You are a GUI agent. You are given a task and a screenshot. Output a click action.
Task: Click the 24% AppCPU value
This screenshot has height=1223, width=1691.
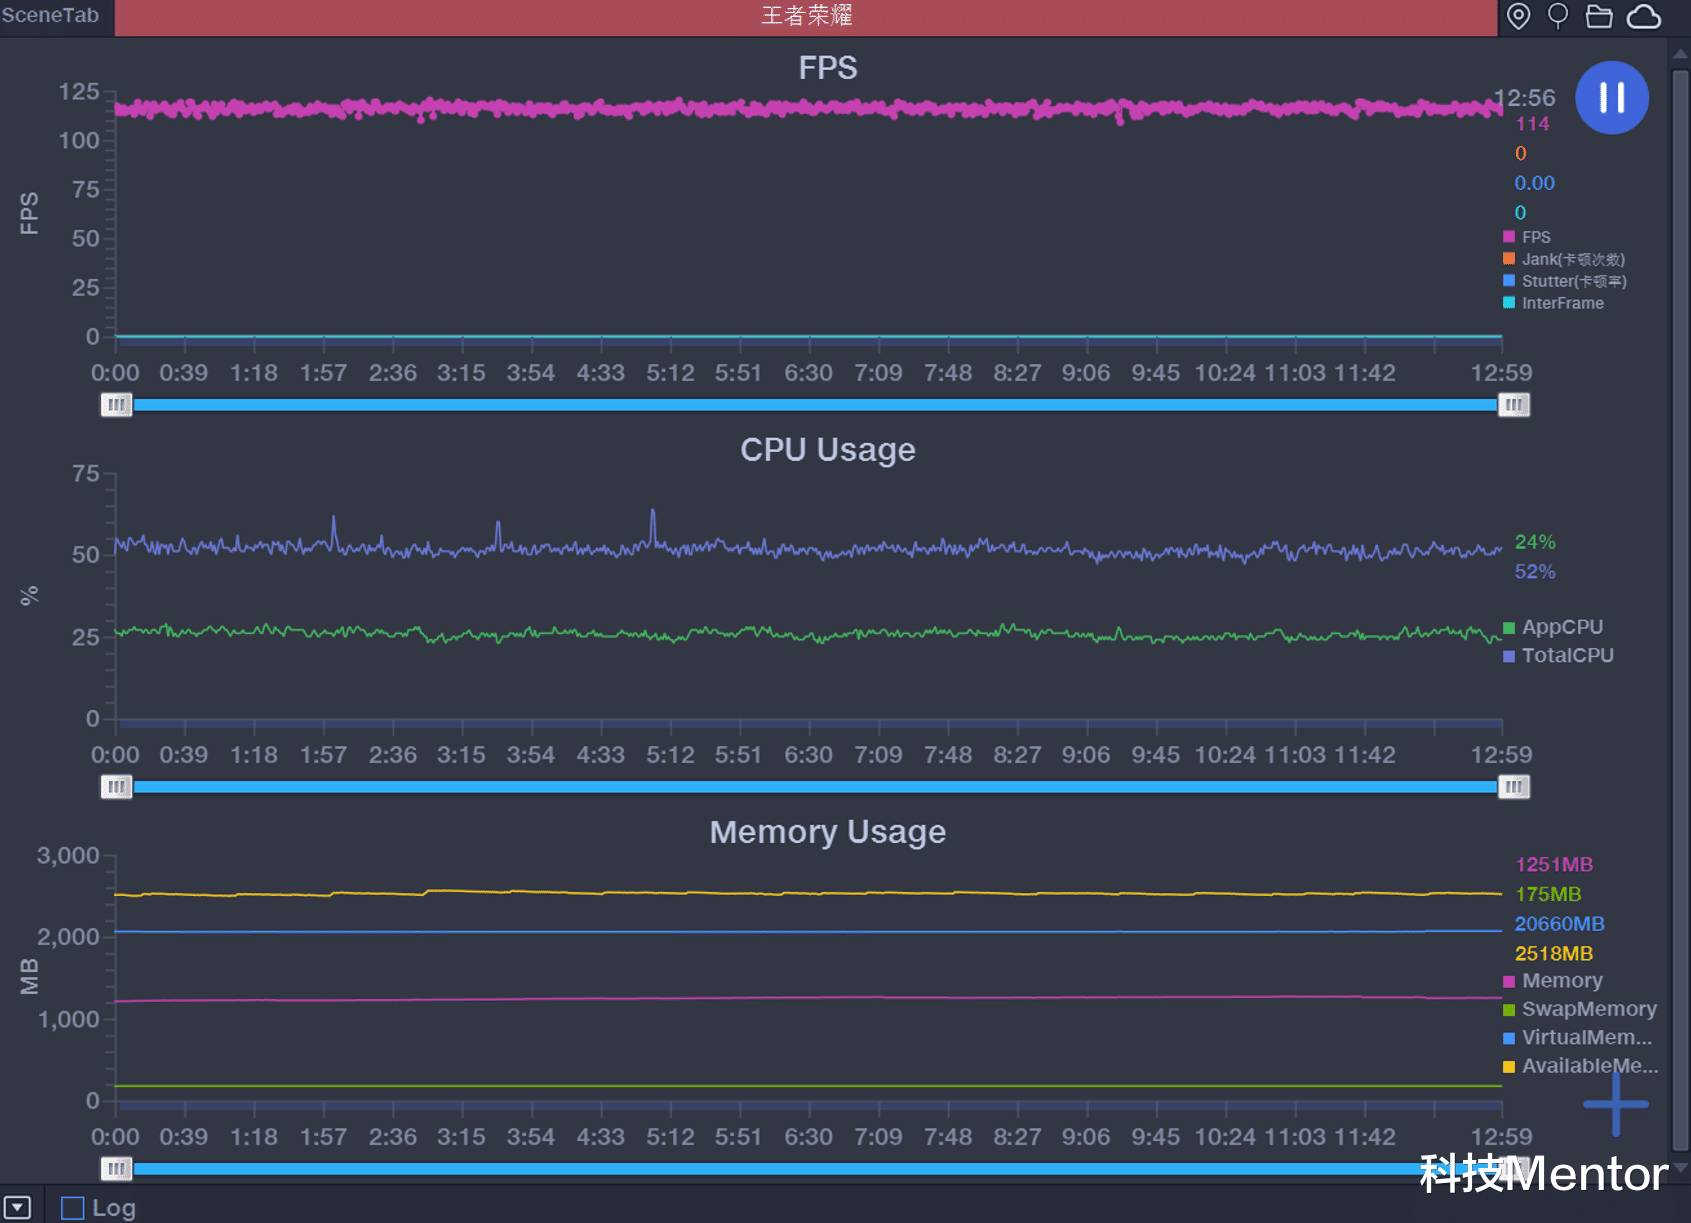click(1535, 542)
